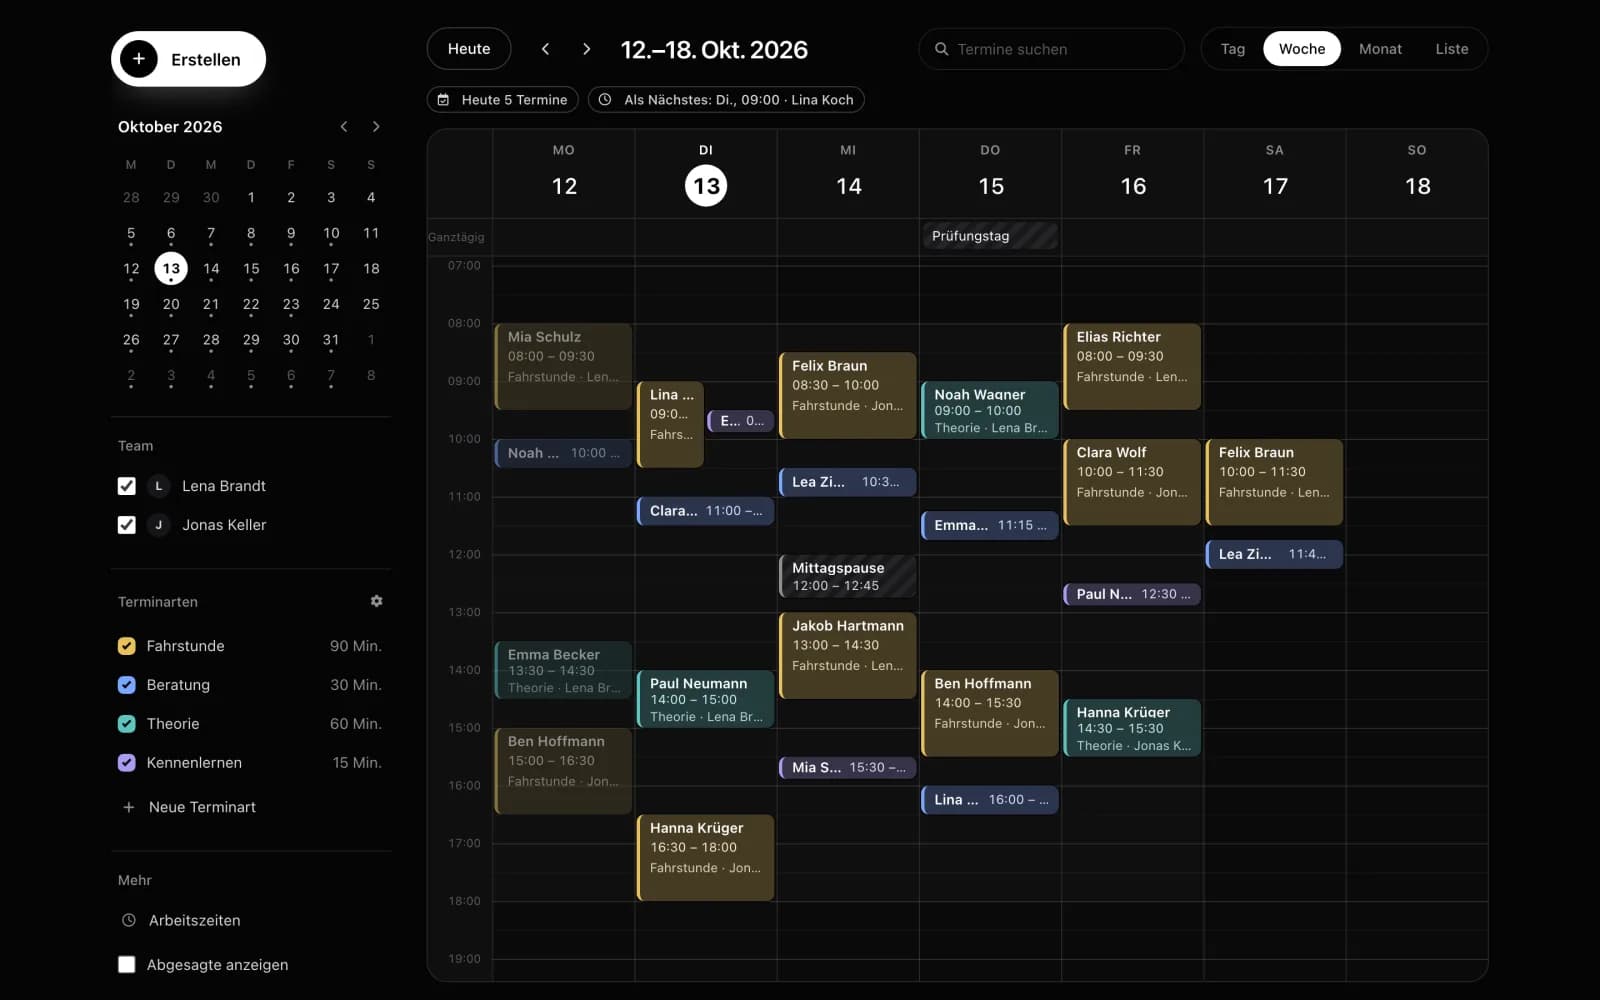The image size is (1600, 1000).
Task: Click Neue Terminart link
Action: click(202, 807)
